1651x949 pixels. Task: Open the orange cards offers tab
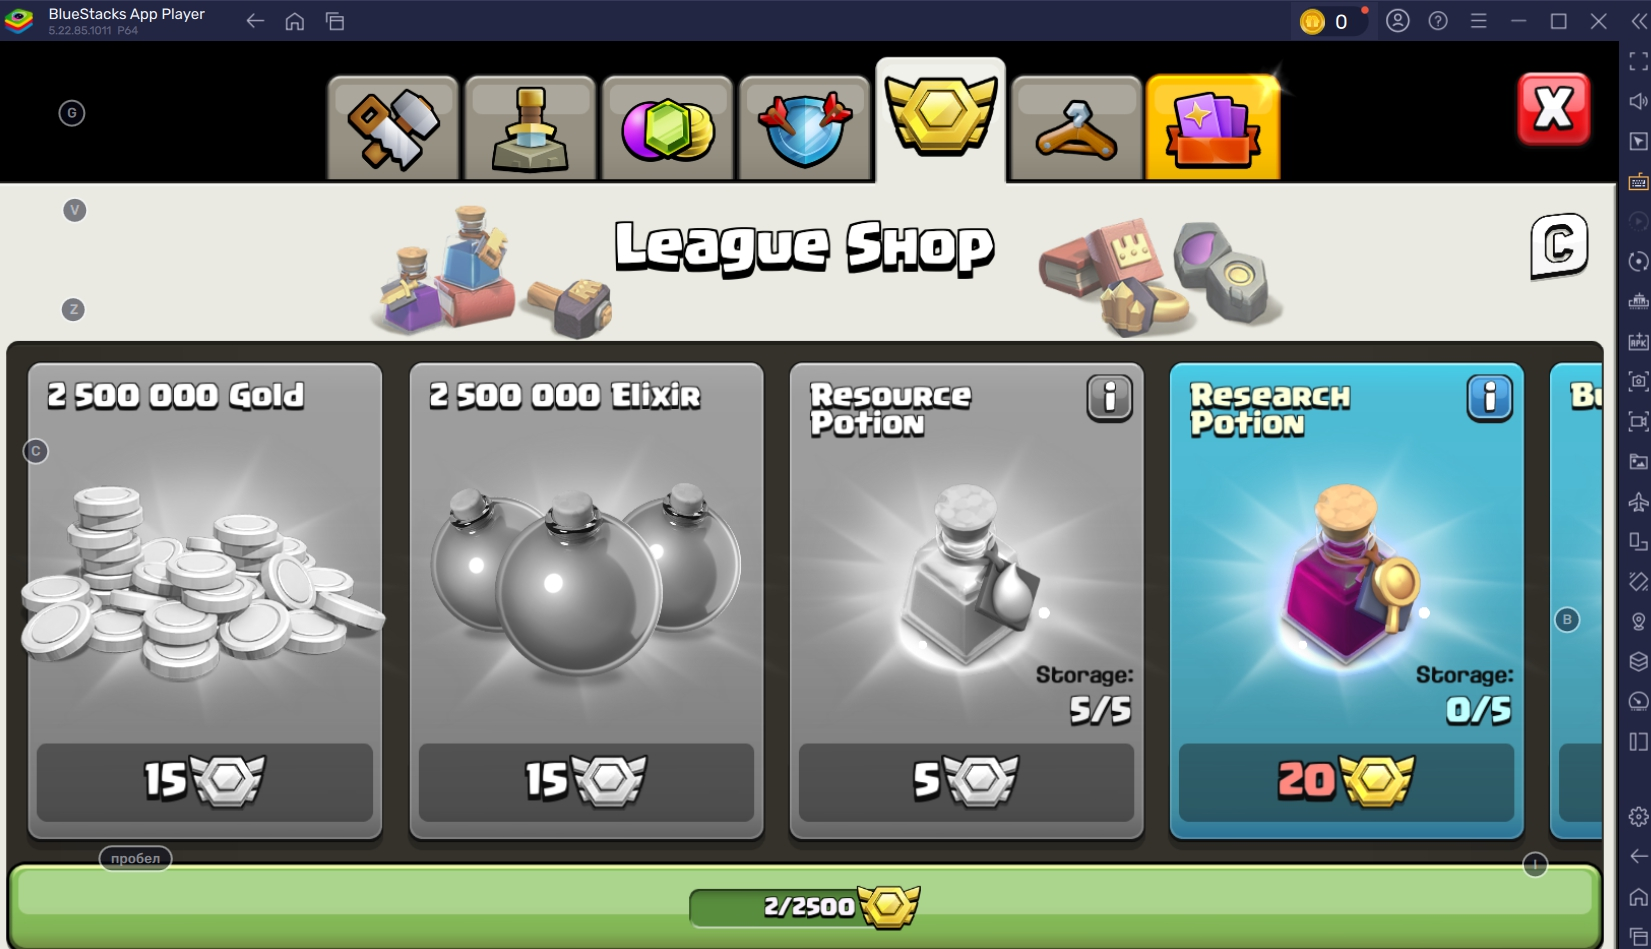[x=1213, y=128]
